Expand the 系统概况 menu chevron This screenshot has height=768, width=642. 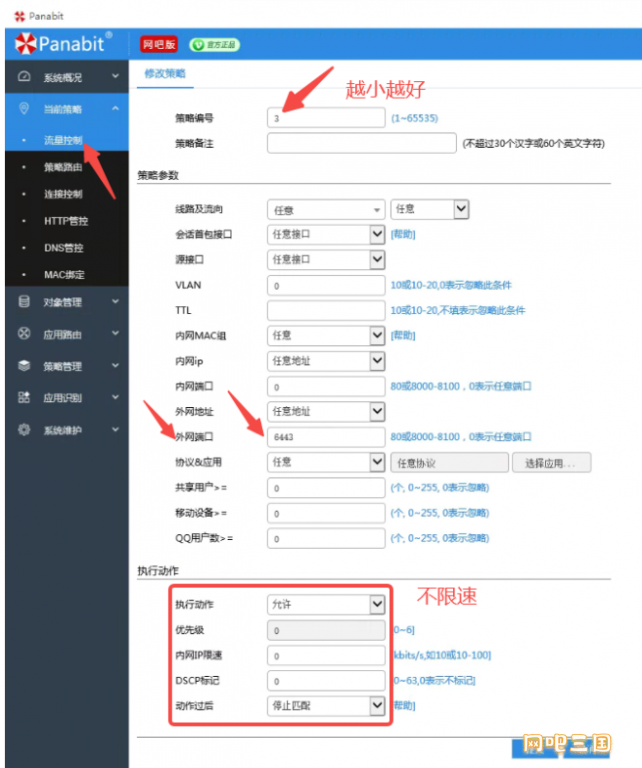point(115,76)
